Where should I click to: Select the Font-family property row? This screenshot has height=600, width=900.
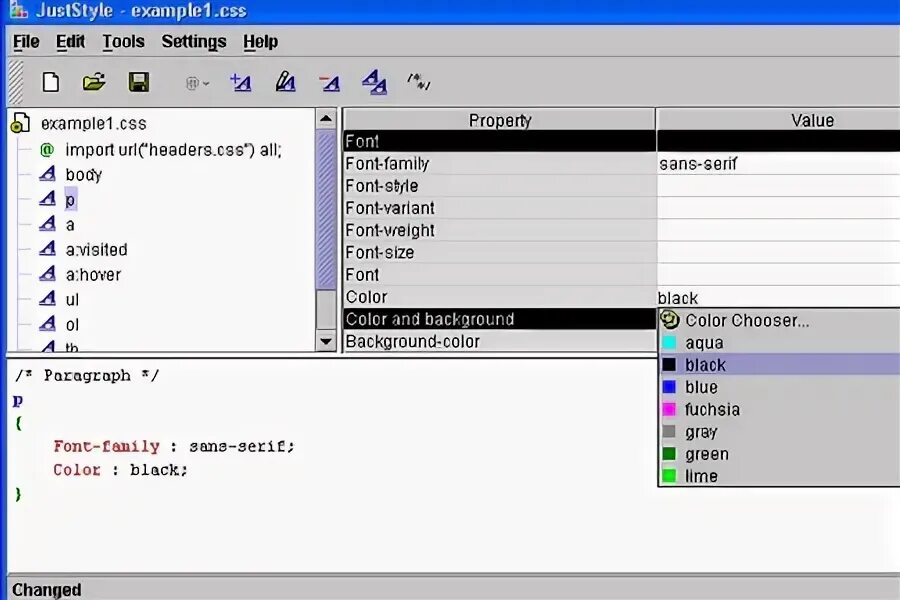point(499,164)
